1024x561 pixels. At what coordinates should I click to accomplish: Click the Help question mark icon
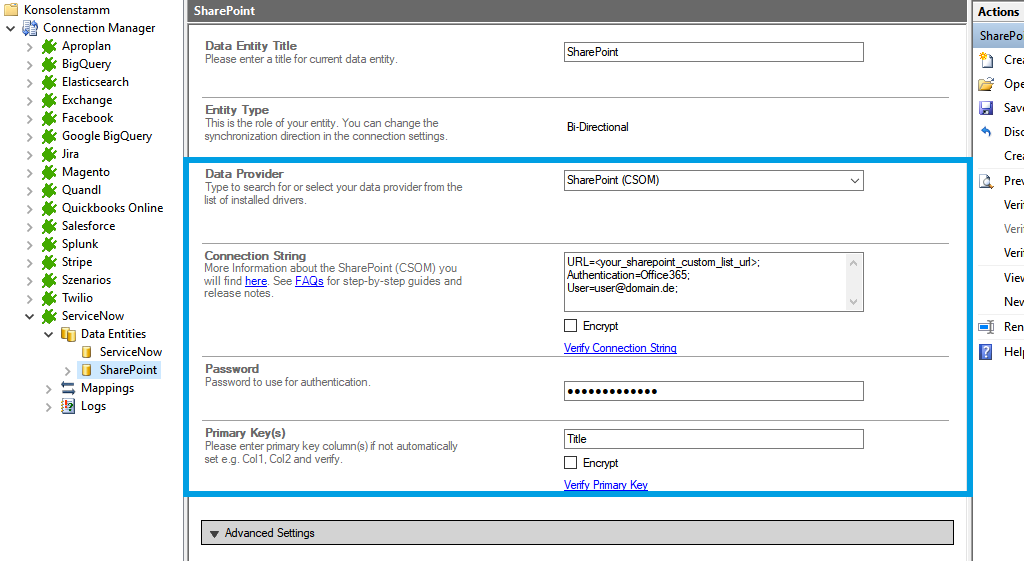pos(986,352)
